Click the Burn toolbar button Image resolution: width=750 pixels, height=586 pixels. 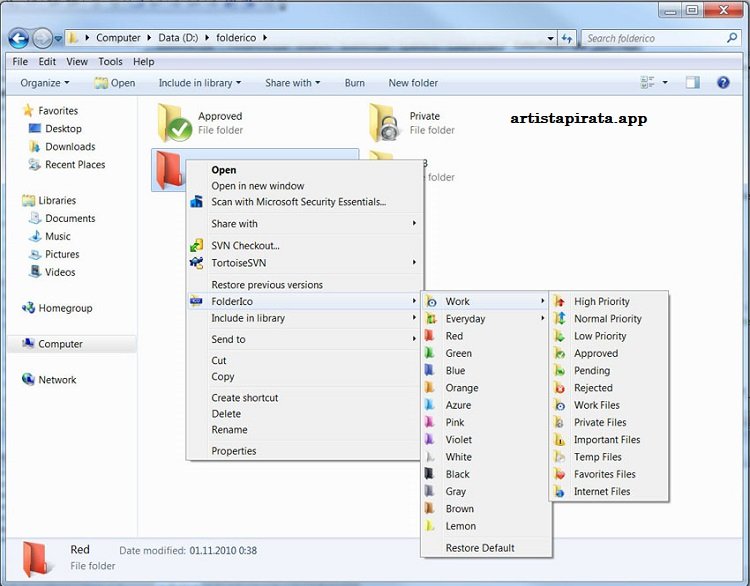click(x=354, y=83)
